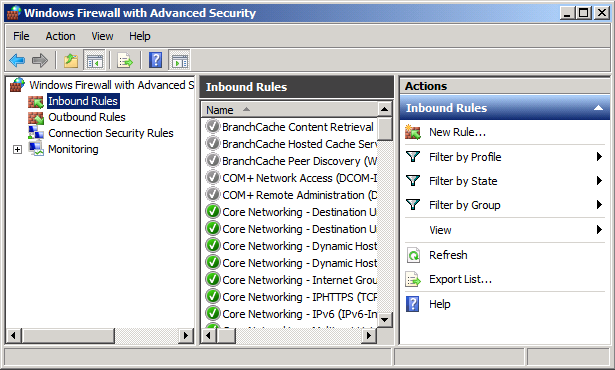Click tree pane horizontal scrollbar right arrow

pos(186,335)
